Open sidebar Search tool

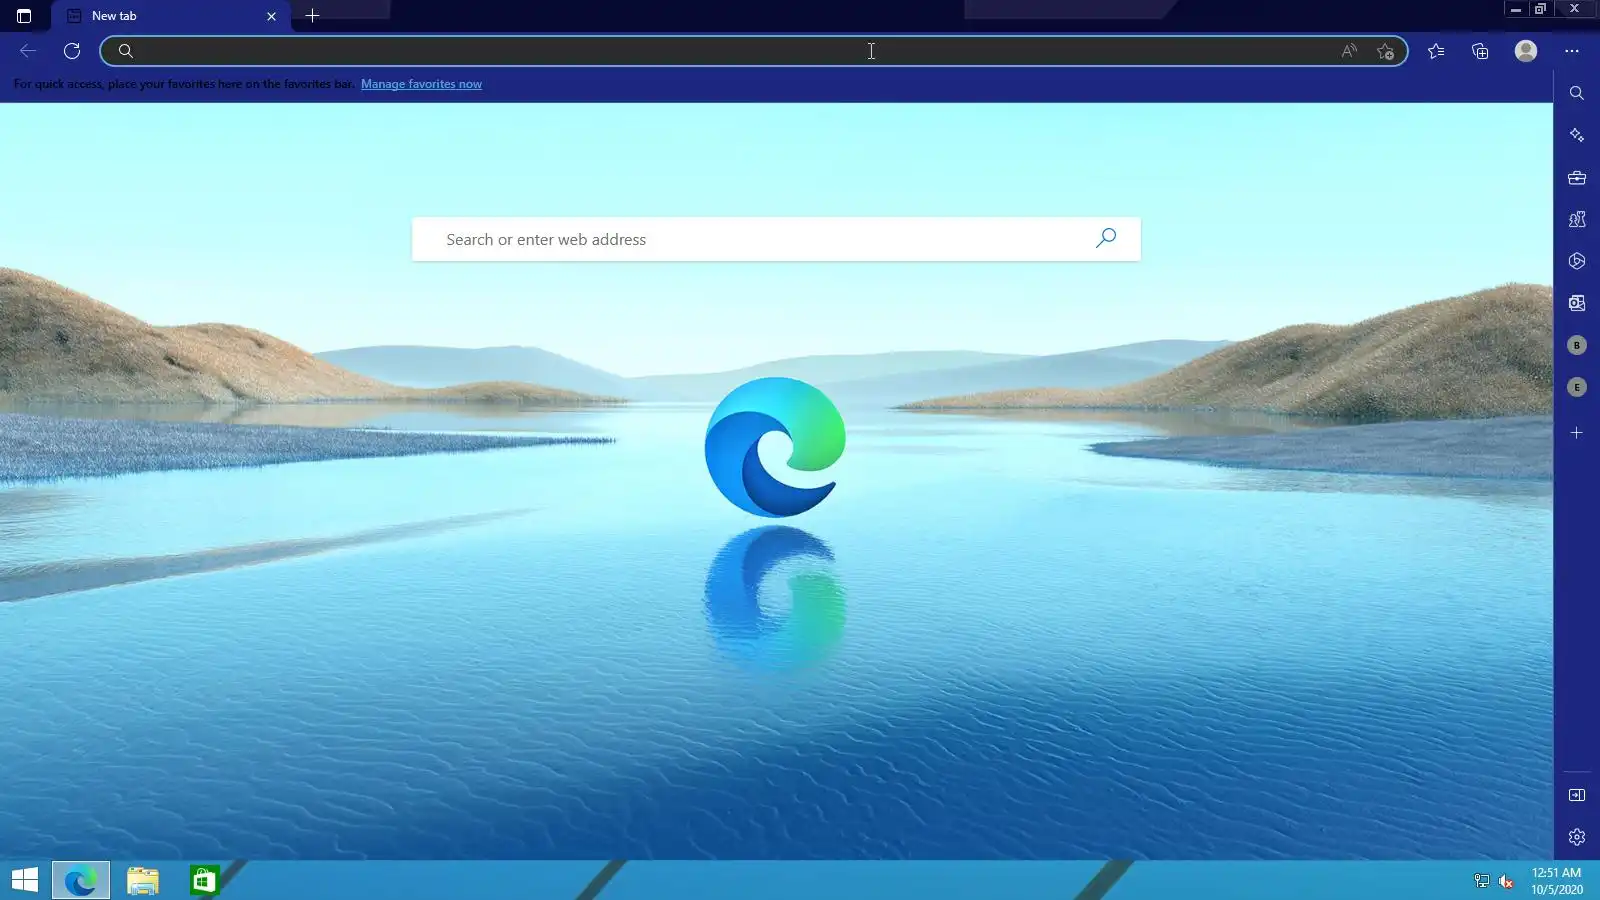[x=1577, y=93]
